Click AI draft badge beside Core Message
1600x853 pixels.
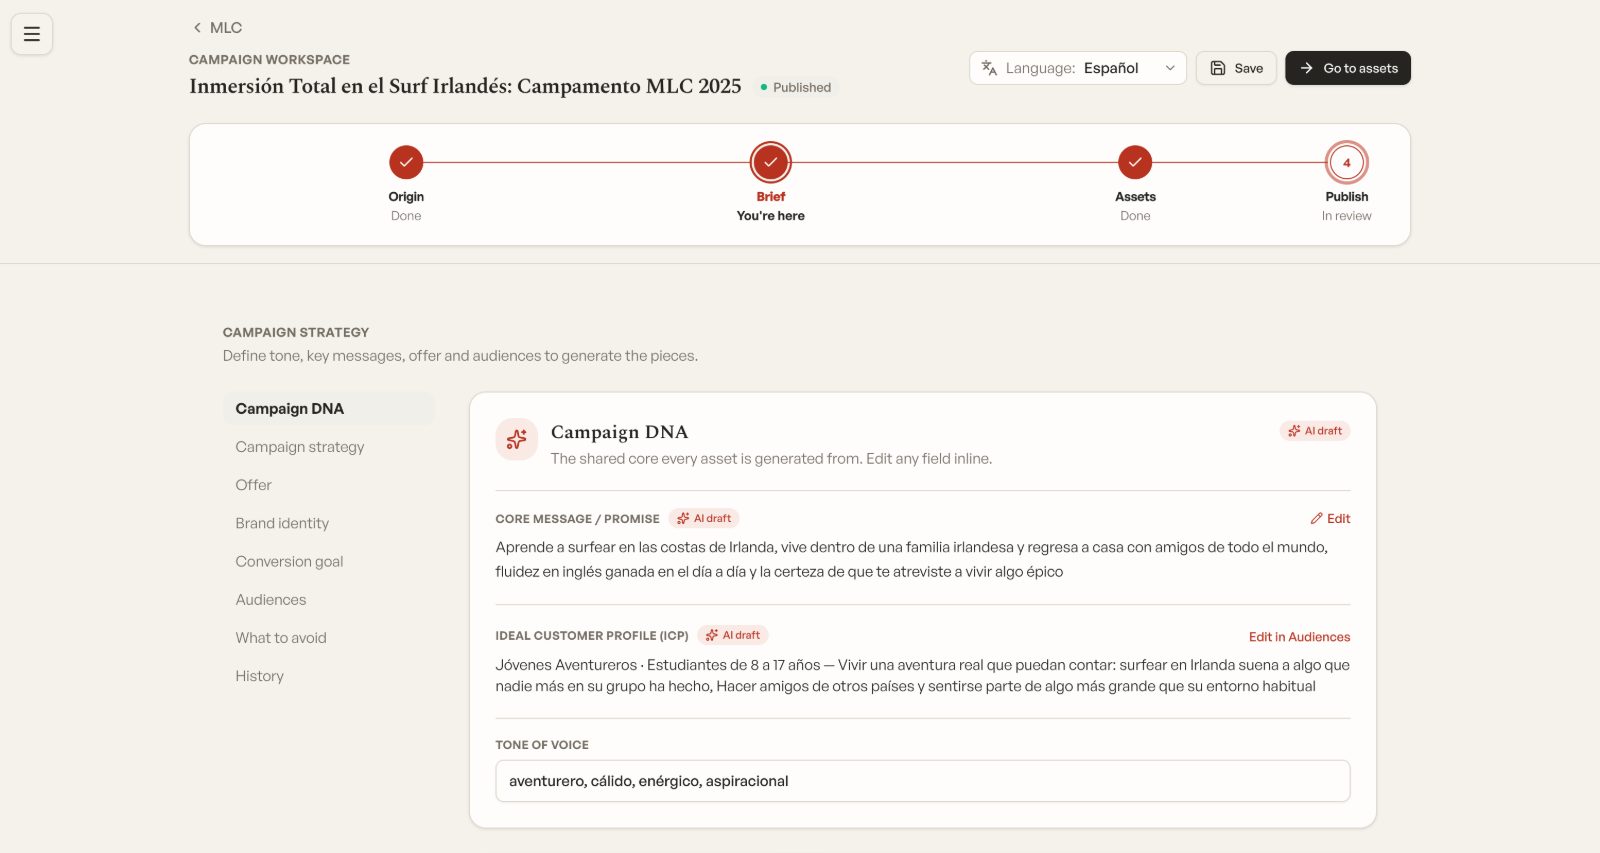coord(704,518)
